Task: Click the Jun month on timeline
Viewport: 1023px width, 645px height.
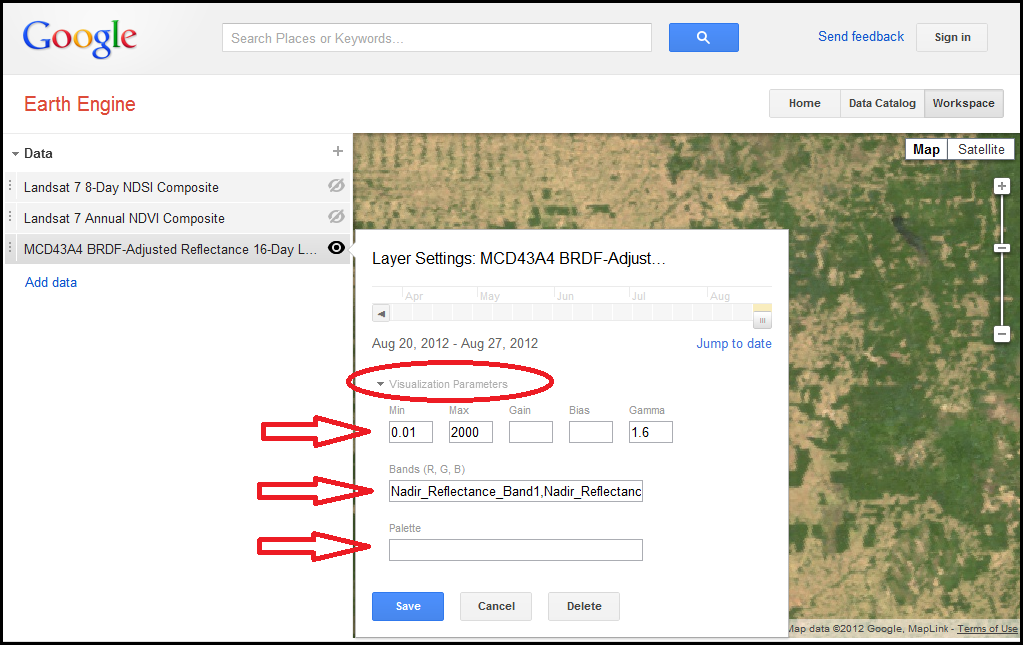Action: pos(565,296)
